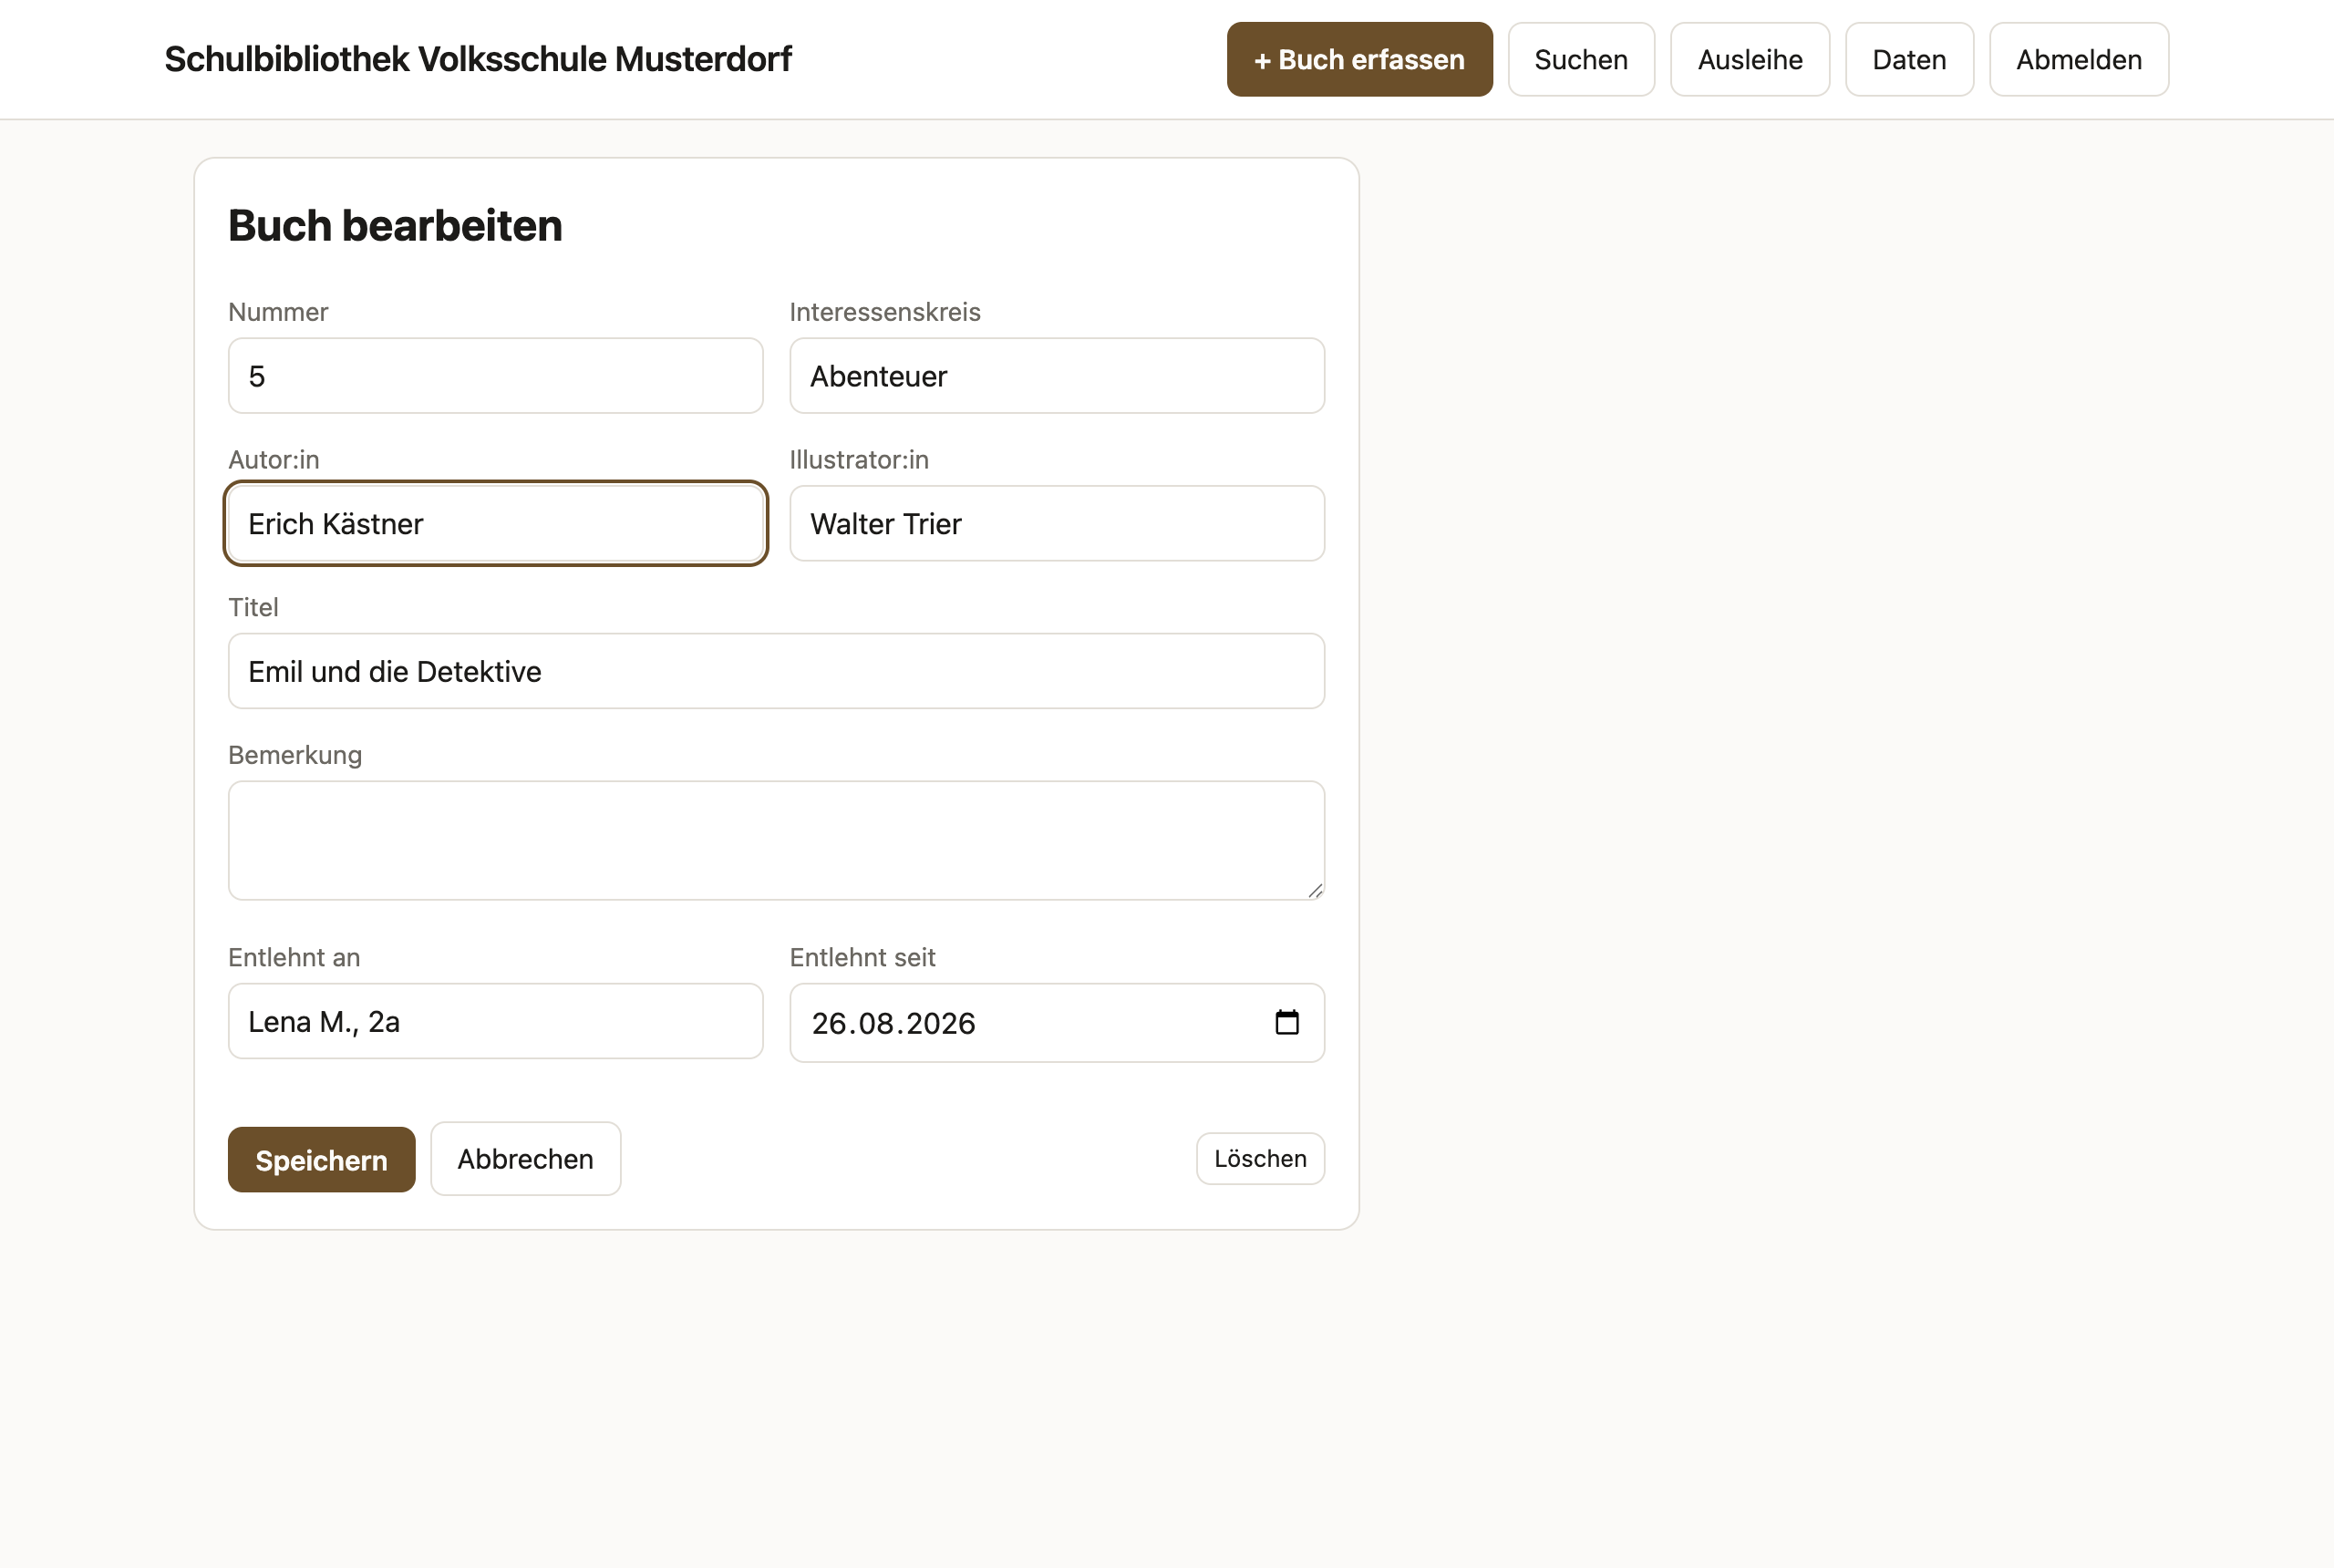Click the Bemerkung label
This screenshot has width=2334, height=1568.
[295, 755]
